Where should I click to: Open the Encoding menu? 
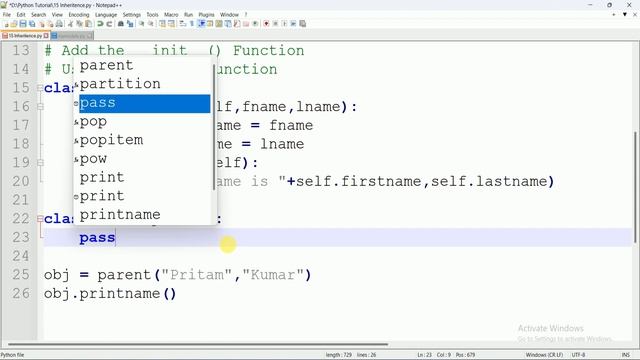click(79, 15)
